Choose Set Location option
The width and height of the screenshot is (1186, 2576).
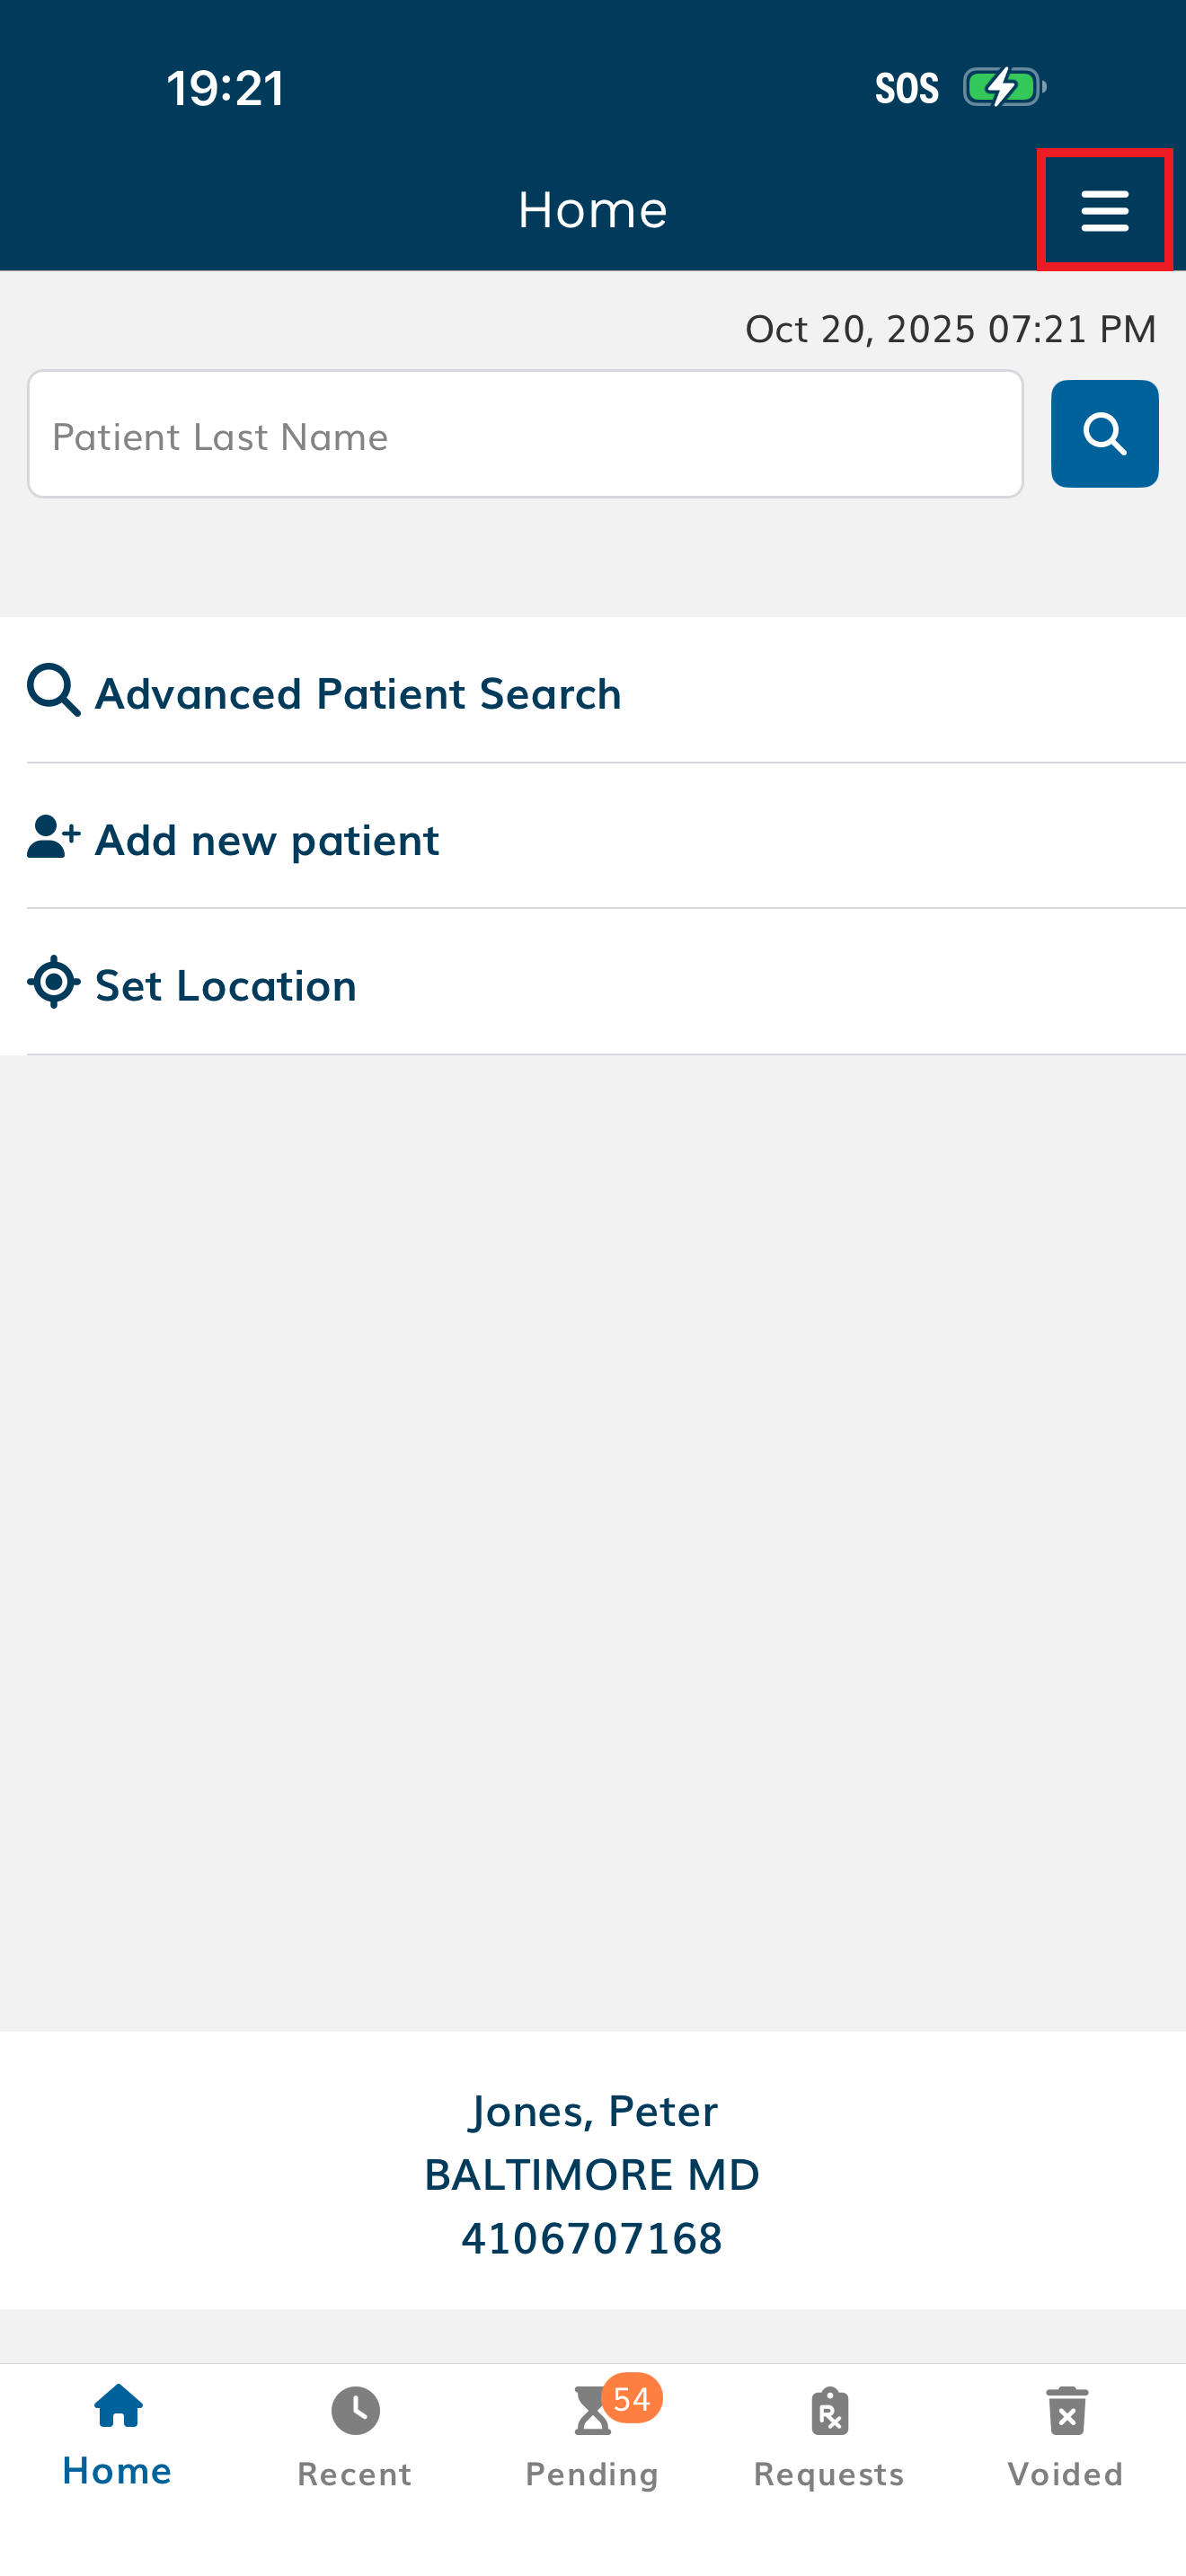[226, 986]
